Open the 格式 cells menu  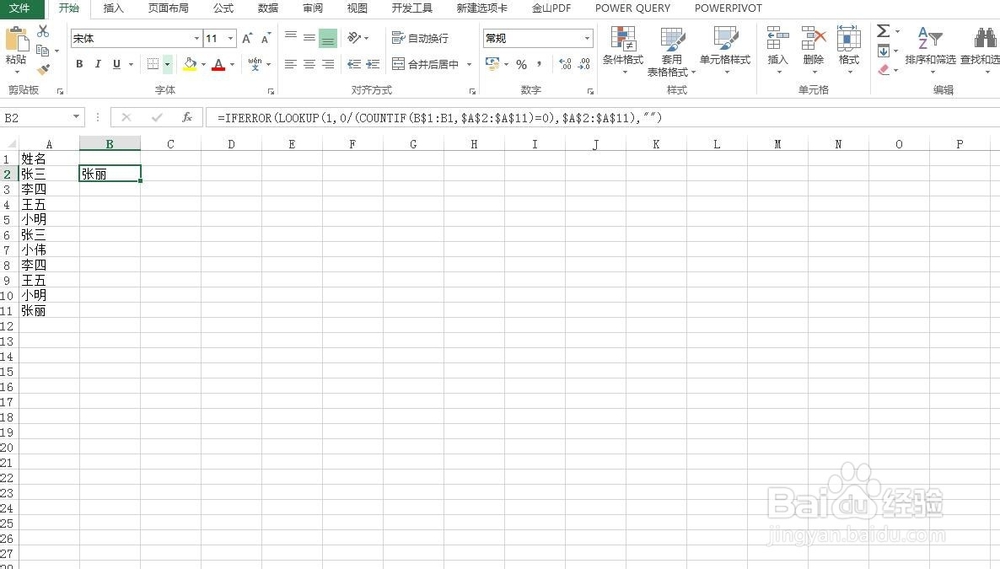(x=848, y=50)
